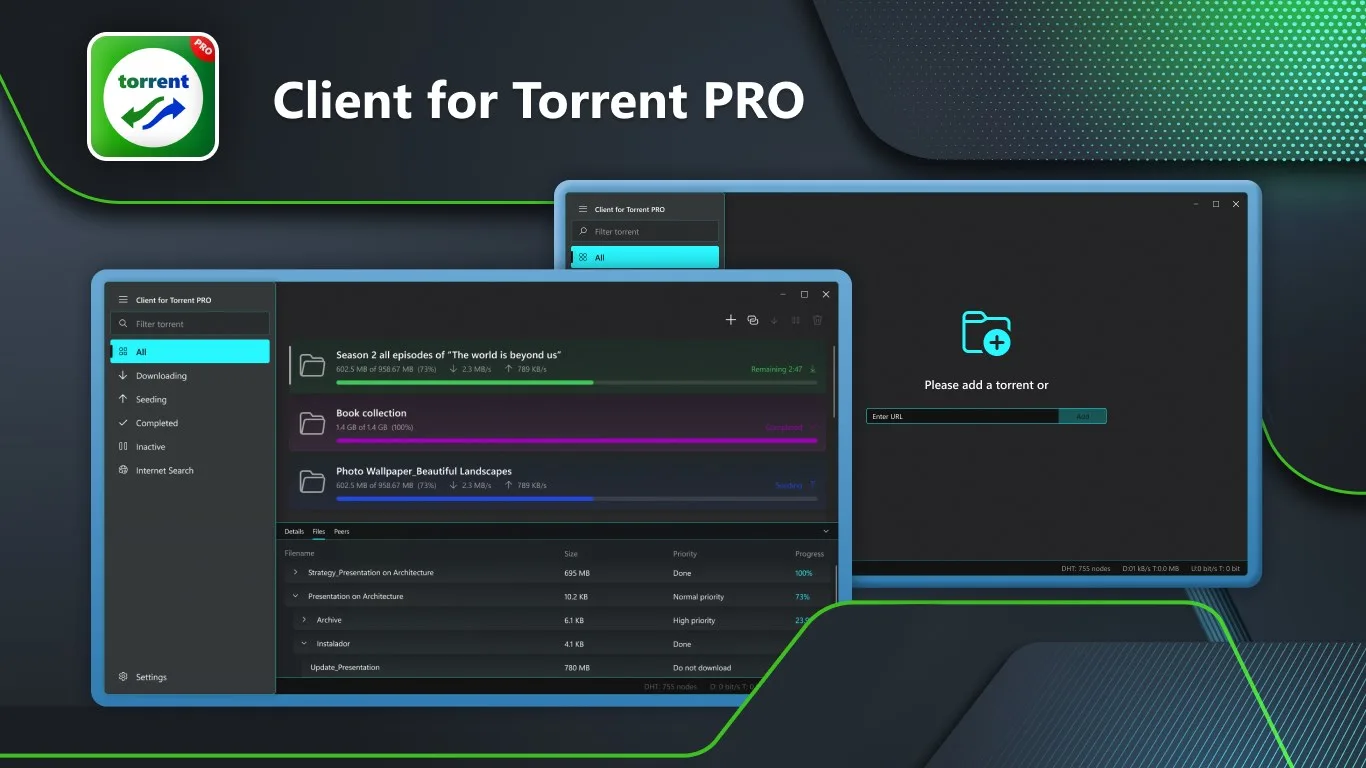The height and width of the screenshot is (768, 1366).
Task: Click the '100%' progress value
Action: pyautogui.click(x=804, y=573)
